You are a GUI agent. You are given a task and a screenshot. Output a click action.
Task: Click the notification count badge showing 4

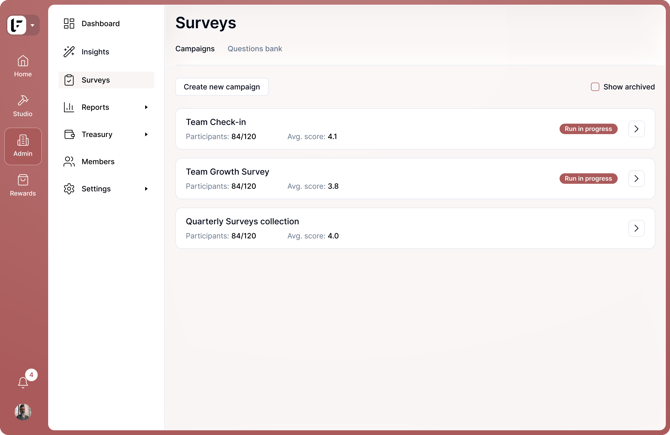(x=31, y=375)
